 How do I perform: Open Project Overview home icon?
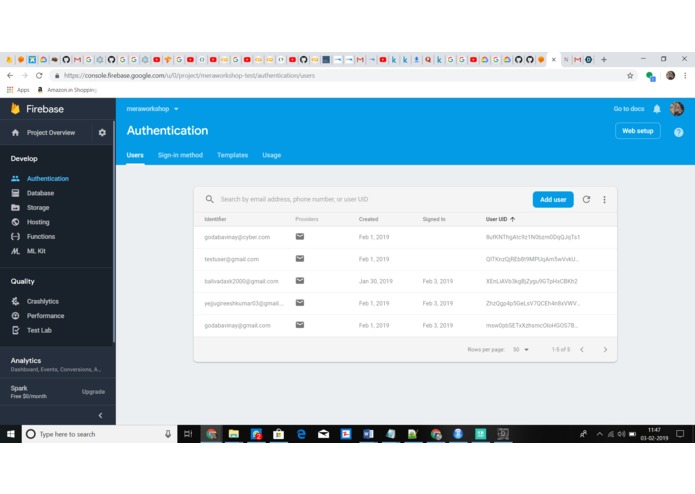coord(16,132)
